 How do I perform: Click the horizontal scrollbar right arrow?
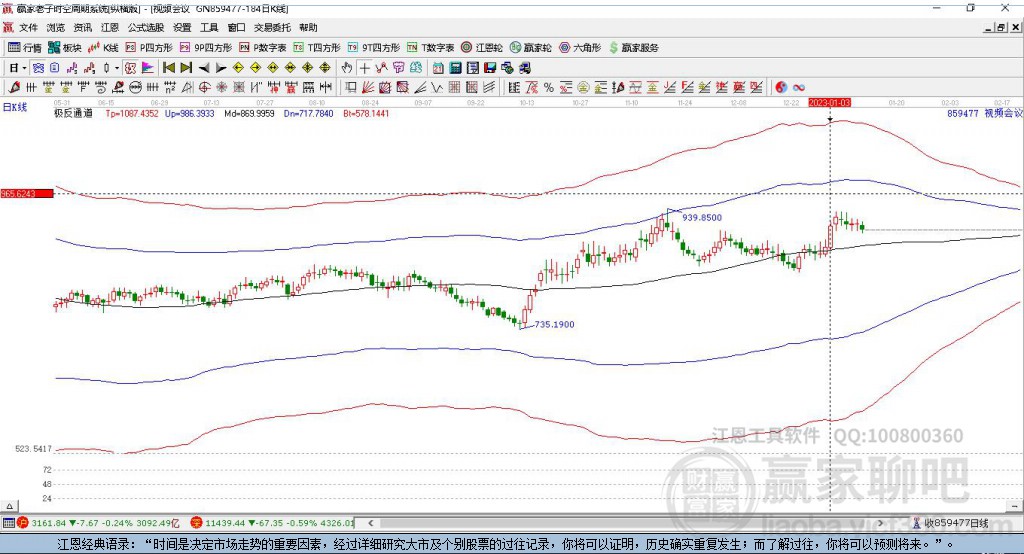(880, 523)
